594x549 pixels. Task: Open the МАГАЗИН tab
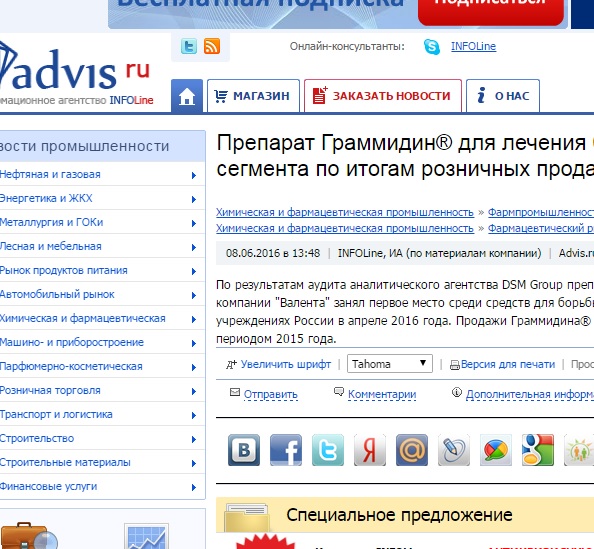coord(253,96)
